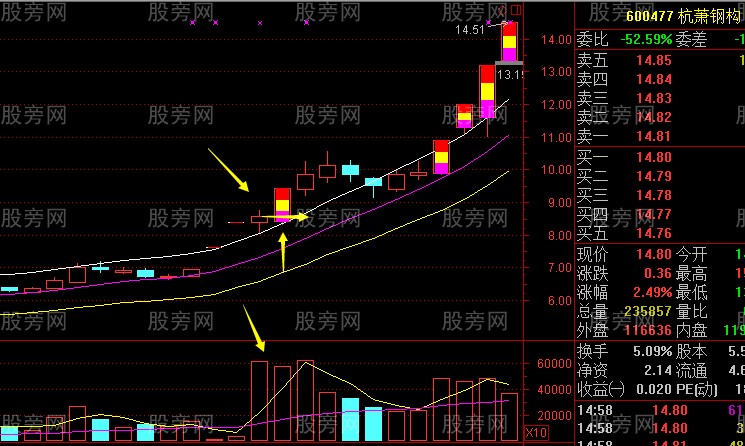745x446 pixels.
Task: Click the 总量 235857 value
Action: [648, 311]
